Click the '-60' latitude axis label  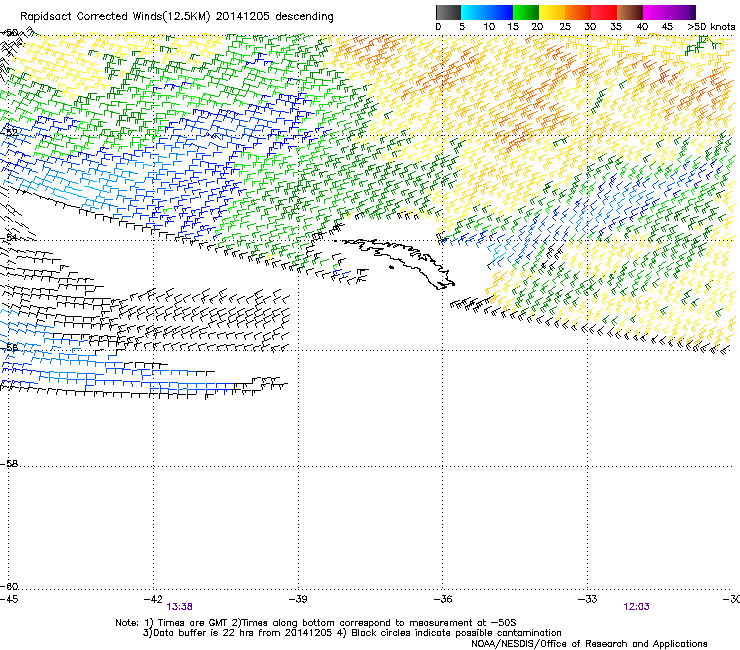(9, 587)
